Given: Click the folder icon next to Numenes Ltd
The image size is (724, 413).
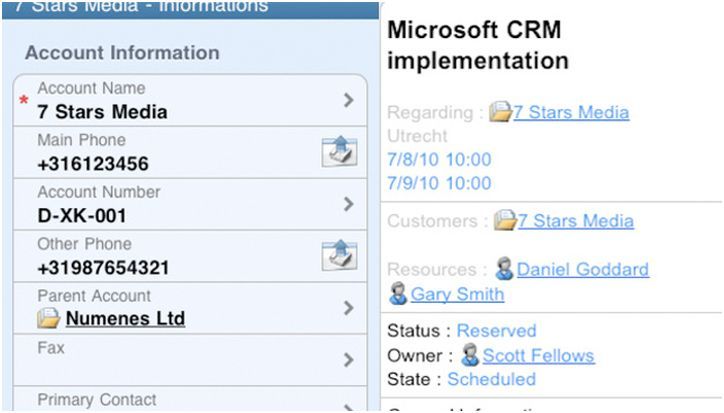Looking at the screenshot, I should [x=49, y=320].
